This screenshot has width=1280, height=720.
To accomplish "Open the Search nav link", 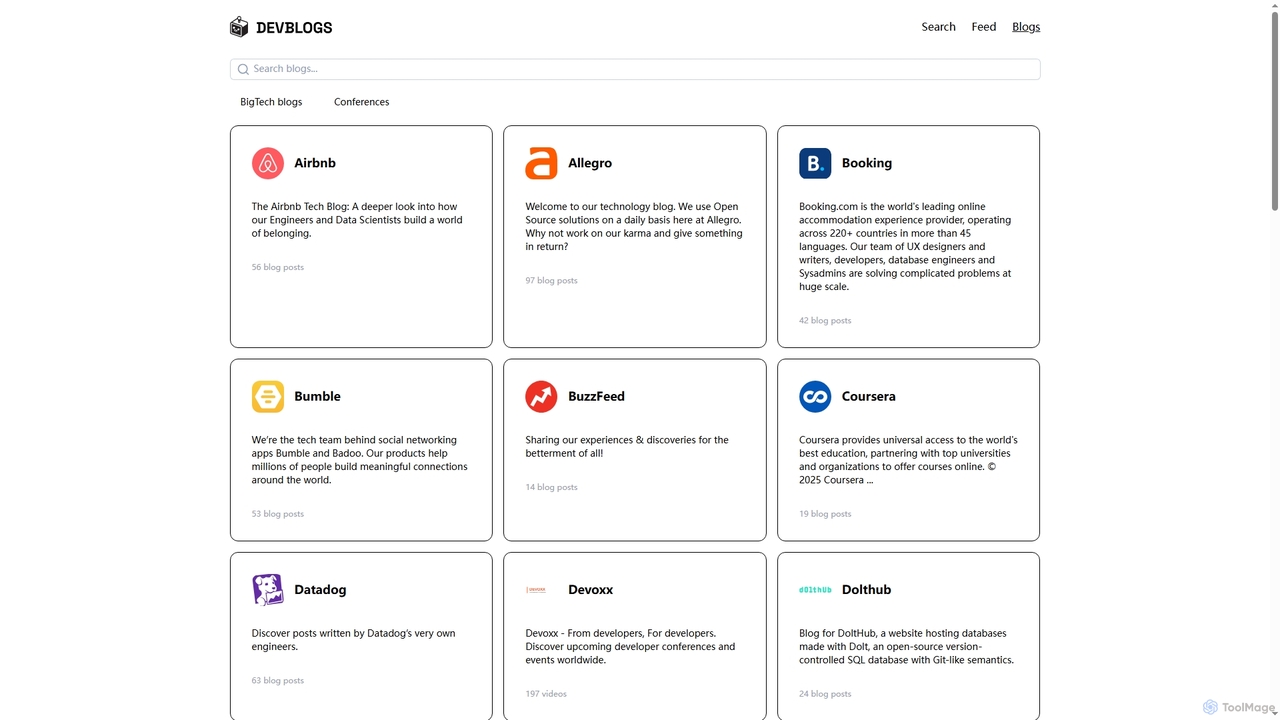I will (x=939, y=27).
